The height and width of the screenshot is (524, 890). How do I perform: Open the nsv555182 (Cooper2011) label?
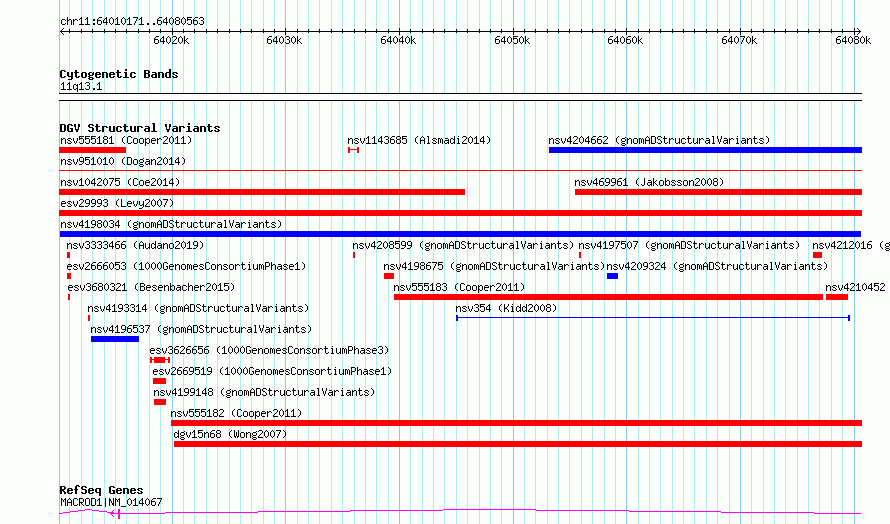point(236,413)
